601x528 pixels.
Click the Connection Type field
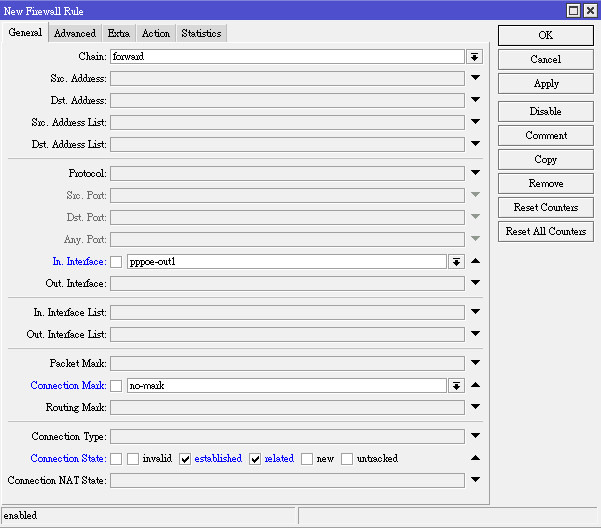tap(287, 437)
